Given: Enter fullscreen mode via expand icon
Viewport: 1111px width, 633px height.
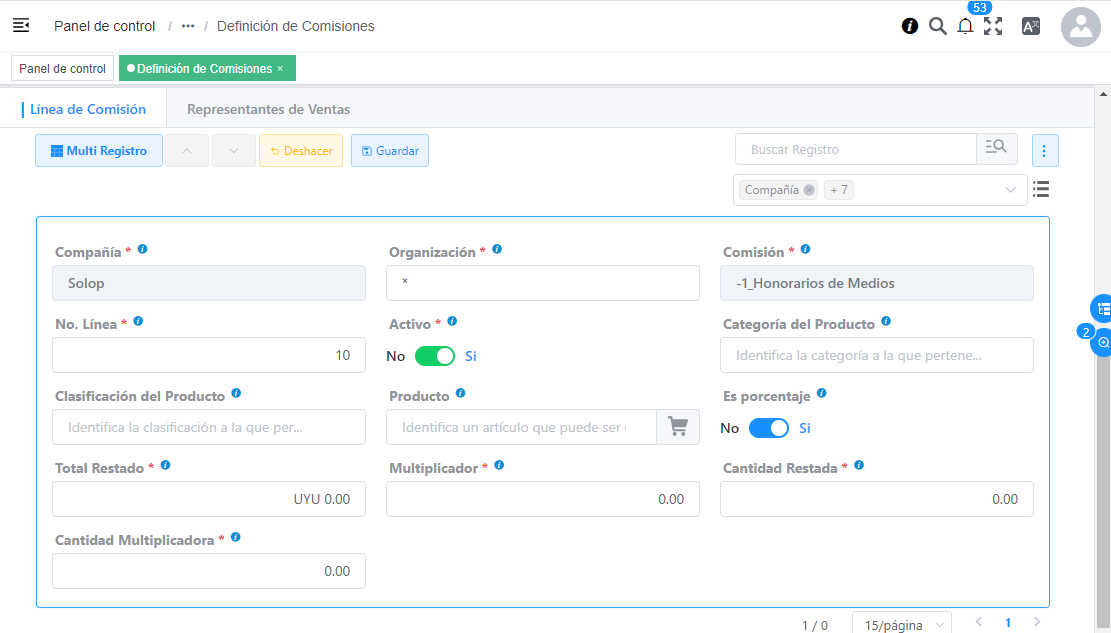Looking at the screenshot, I should pyautogui.click(x=993, y=27).
